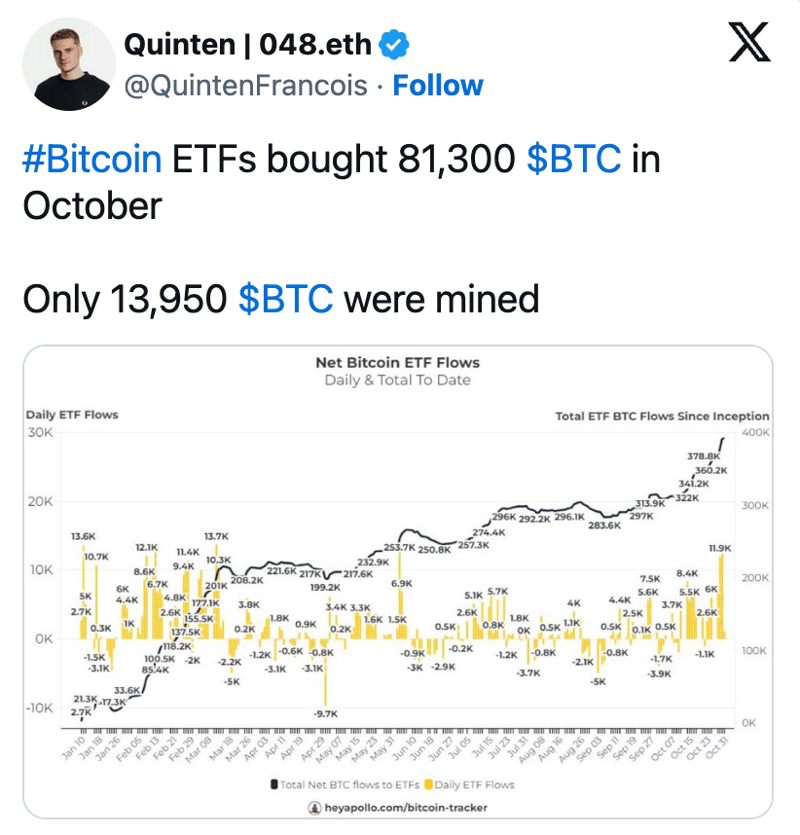Open Quinten's profile avatar photo

(x=69, y=64)
